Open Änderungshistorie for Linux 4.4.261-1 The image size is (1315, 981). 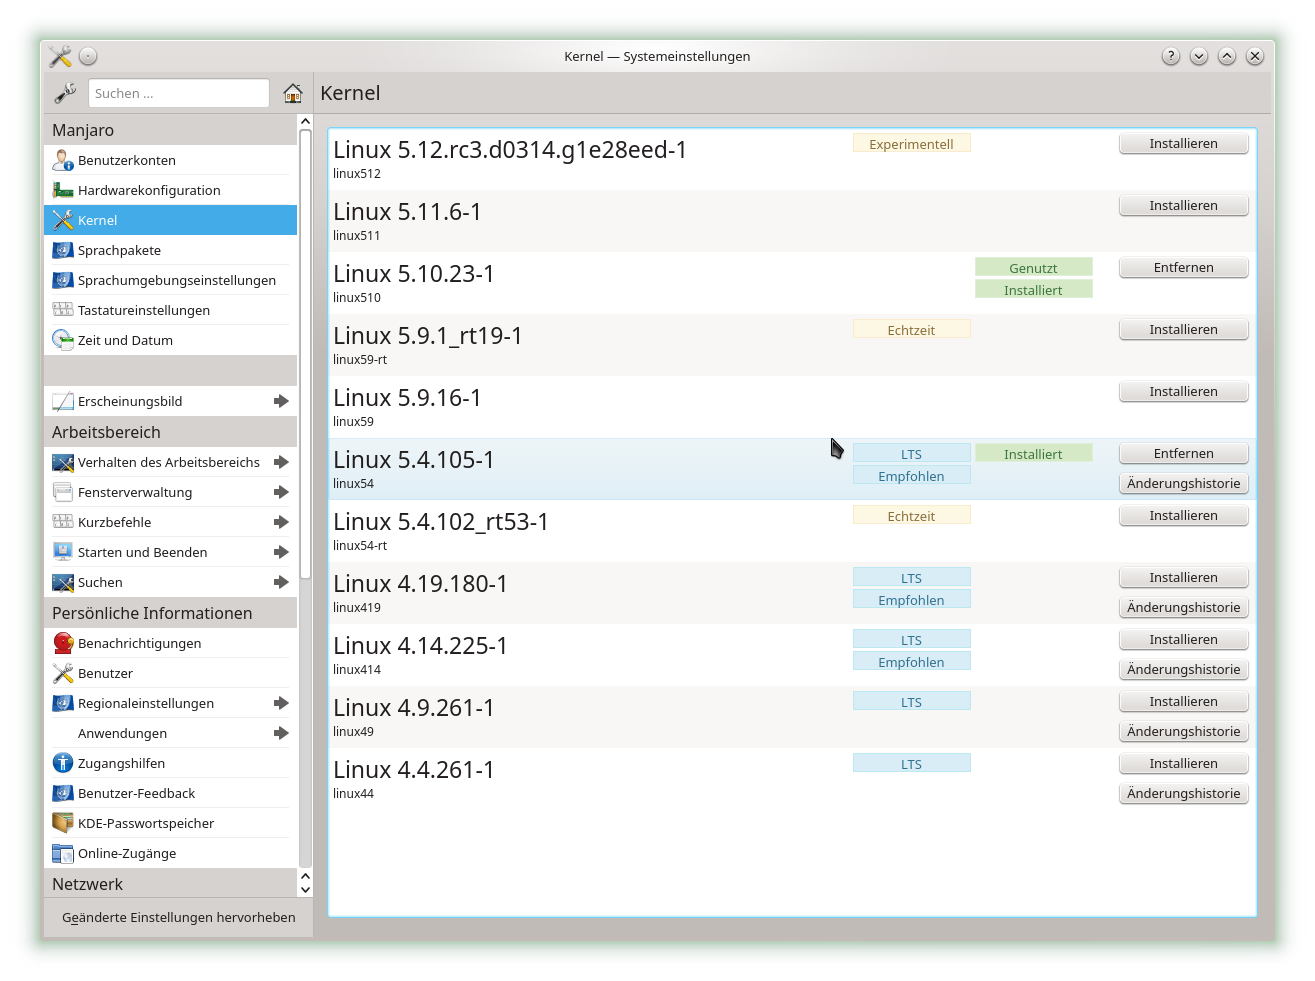point(1183,793)
